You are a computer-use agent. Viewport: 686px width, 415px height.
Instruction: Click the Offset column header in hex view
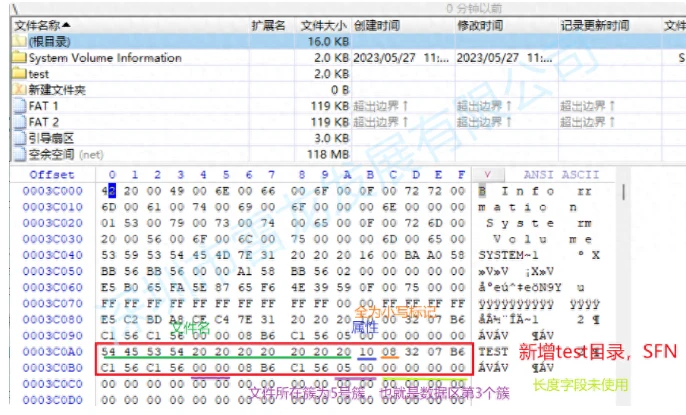50,174
